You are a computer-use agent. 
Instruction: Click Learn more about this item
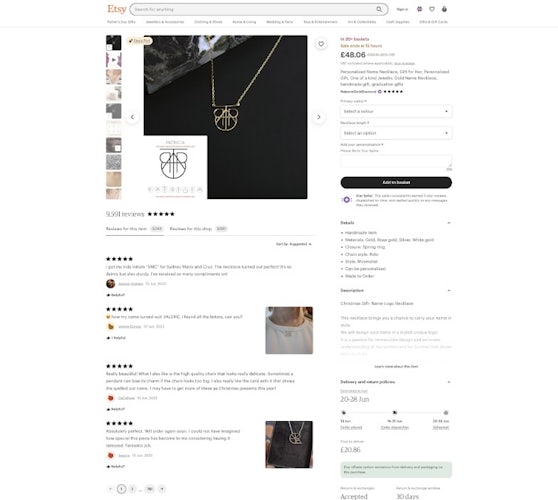point(396,366)
